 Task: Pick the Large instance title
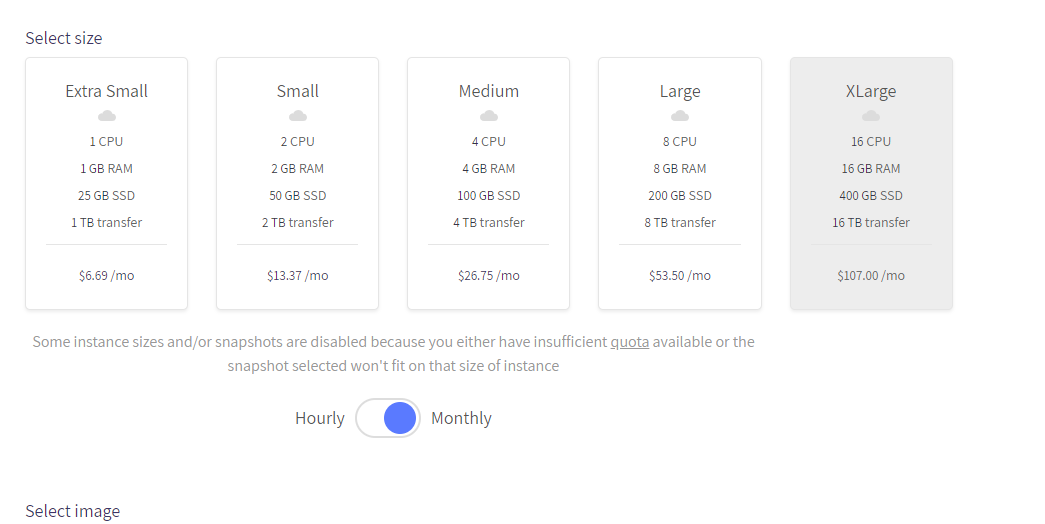680,91
